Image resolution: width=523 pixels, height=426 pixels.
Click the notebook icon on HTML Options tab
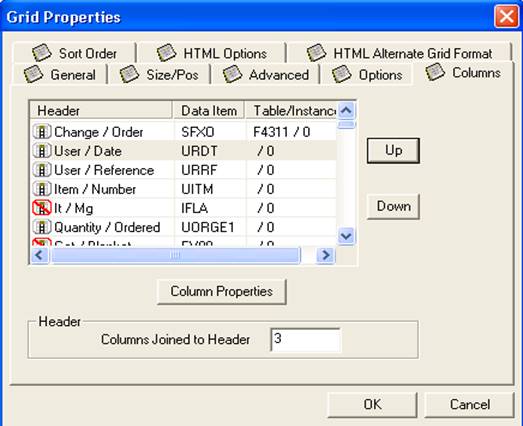166,53
